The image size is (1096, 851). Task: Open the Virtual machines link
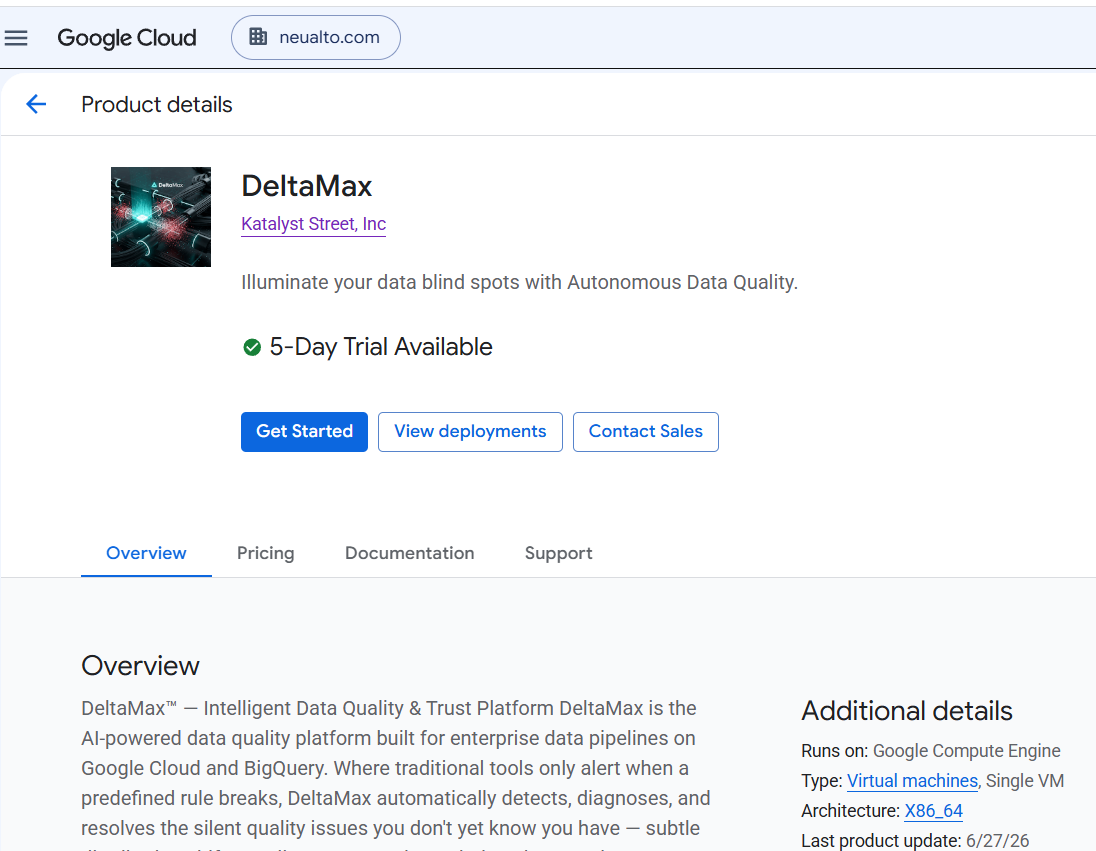coord(912,780)
